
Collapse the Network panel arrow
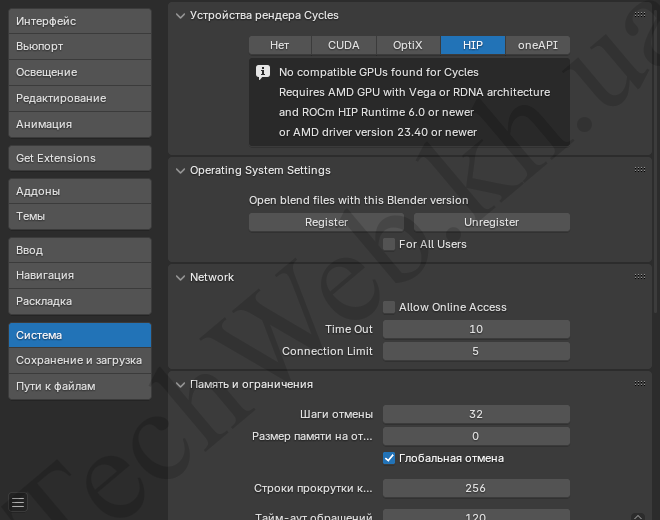pos(180,277)
